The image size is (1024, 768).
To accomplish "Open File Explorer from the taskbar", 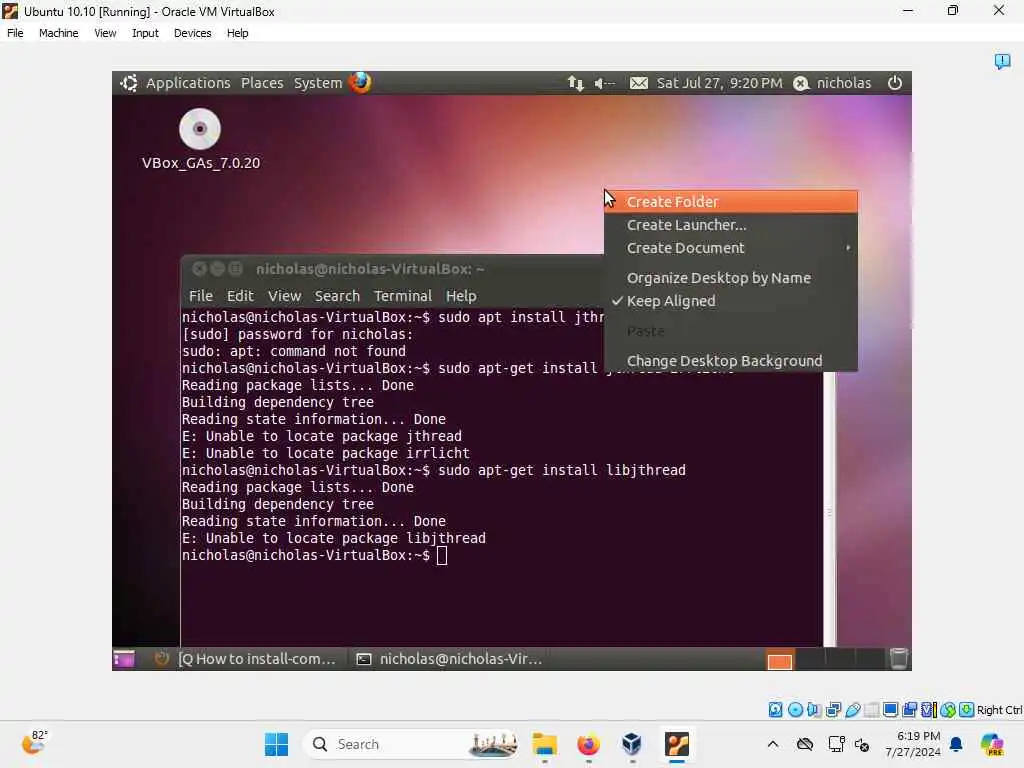I will (x=544, y=744).
